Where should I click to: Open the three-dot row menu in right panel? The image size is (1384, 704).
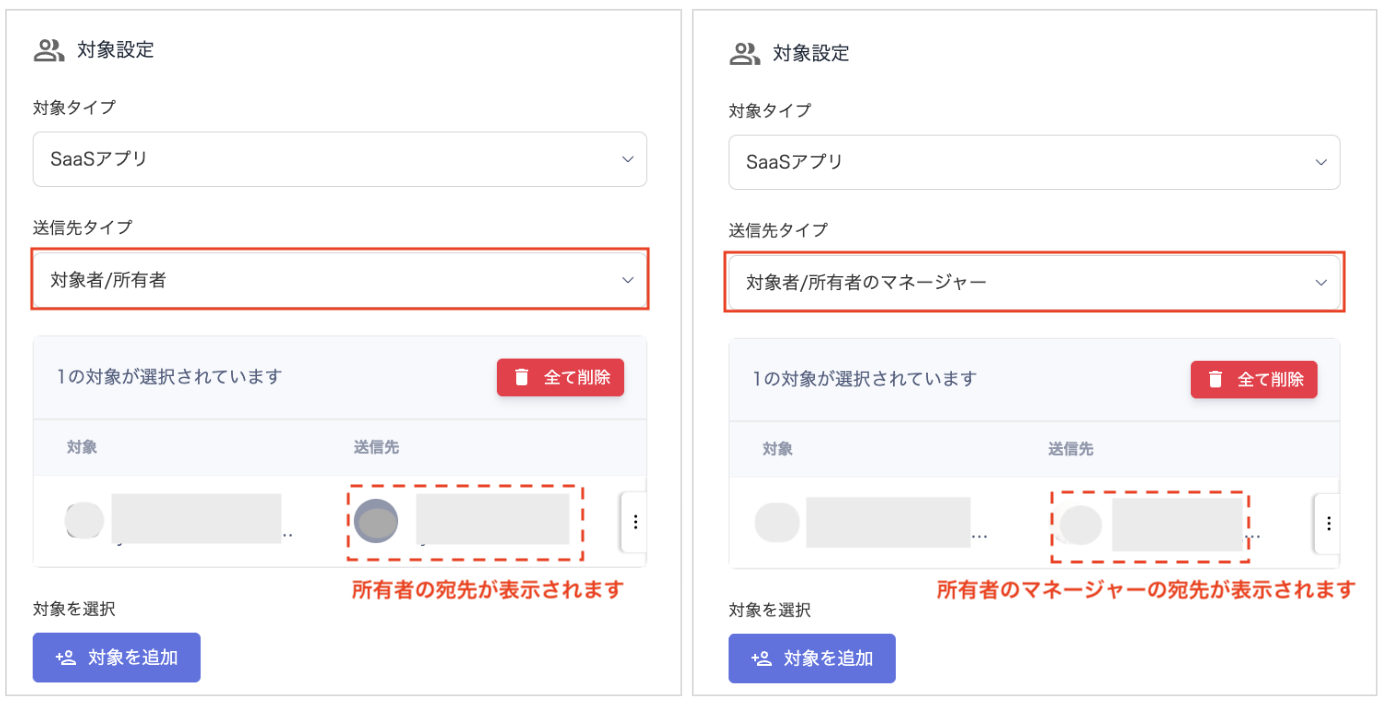coord(1328,523)
